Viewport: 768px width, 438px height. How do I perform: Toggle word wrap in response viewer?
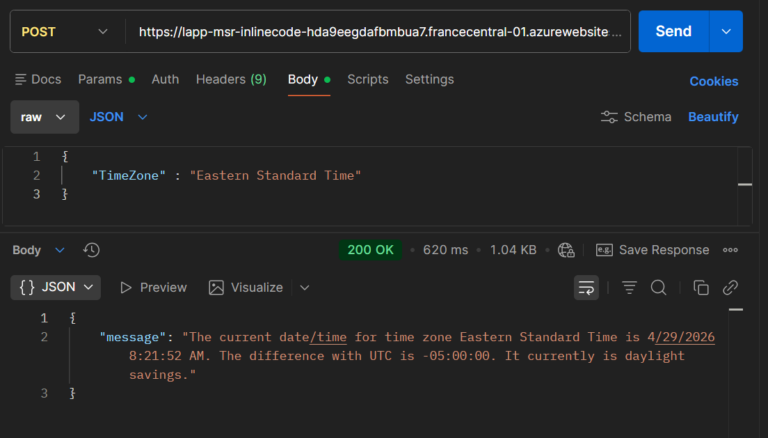point(586,288)
